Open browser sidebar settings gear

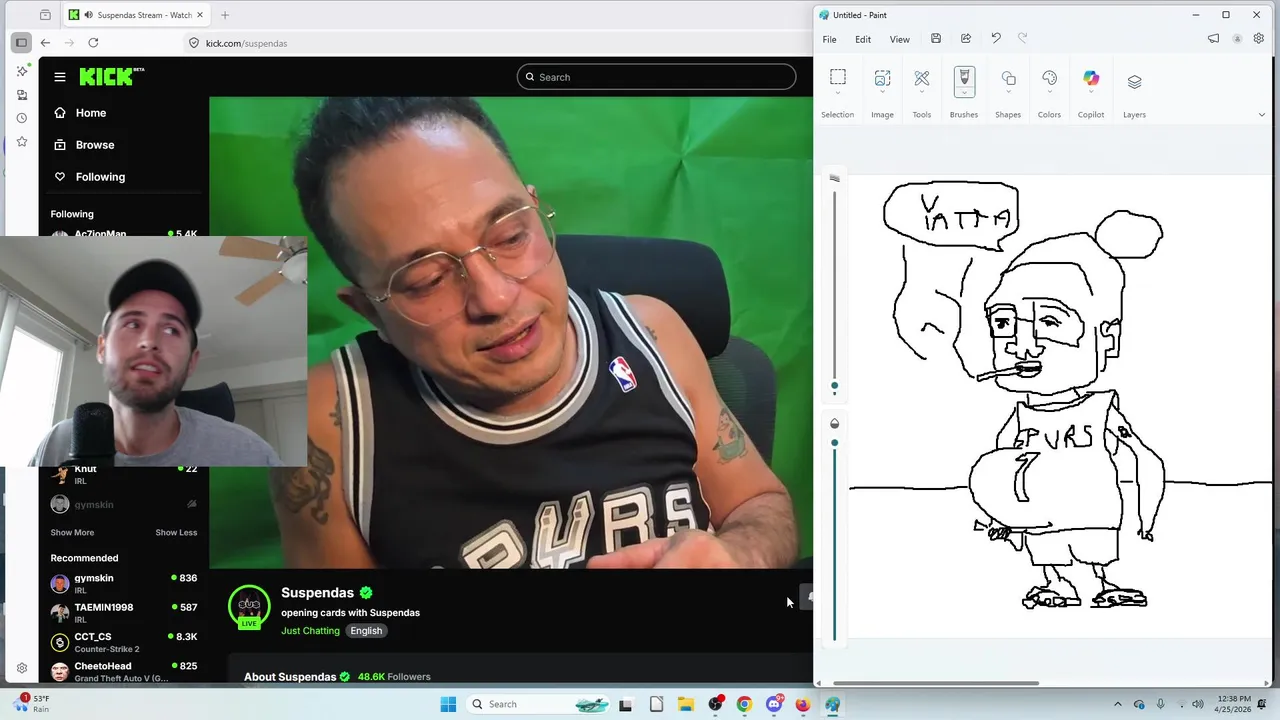tap(22, 668)
